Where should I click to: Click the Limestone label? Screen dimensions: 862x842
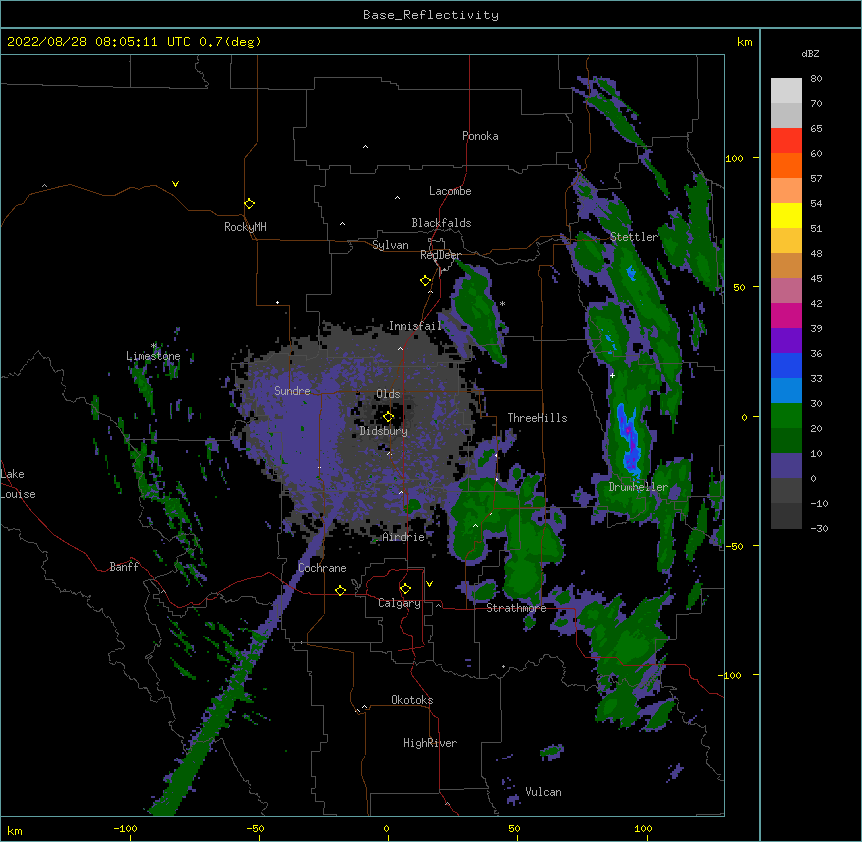[x=153, y=356]
